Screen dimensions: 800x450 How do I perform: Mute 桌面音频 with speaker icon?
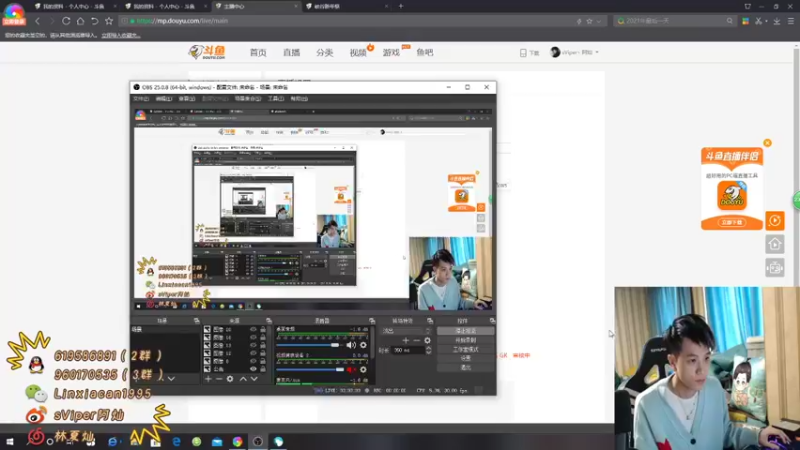(351, 345)
